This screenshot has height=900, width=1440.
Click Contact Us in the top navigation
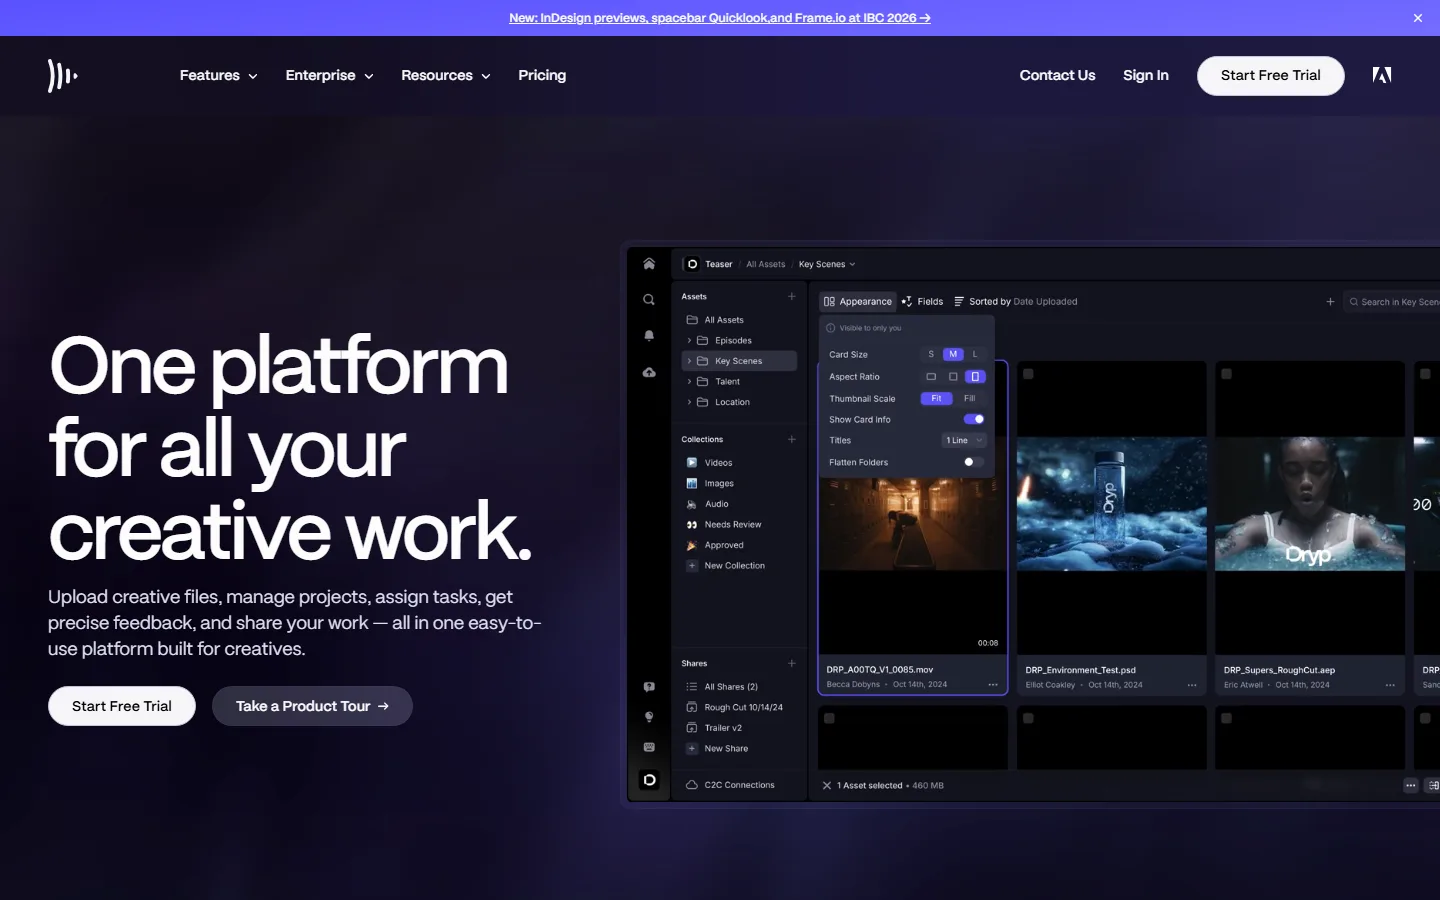[x=1057, y=75]
